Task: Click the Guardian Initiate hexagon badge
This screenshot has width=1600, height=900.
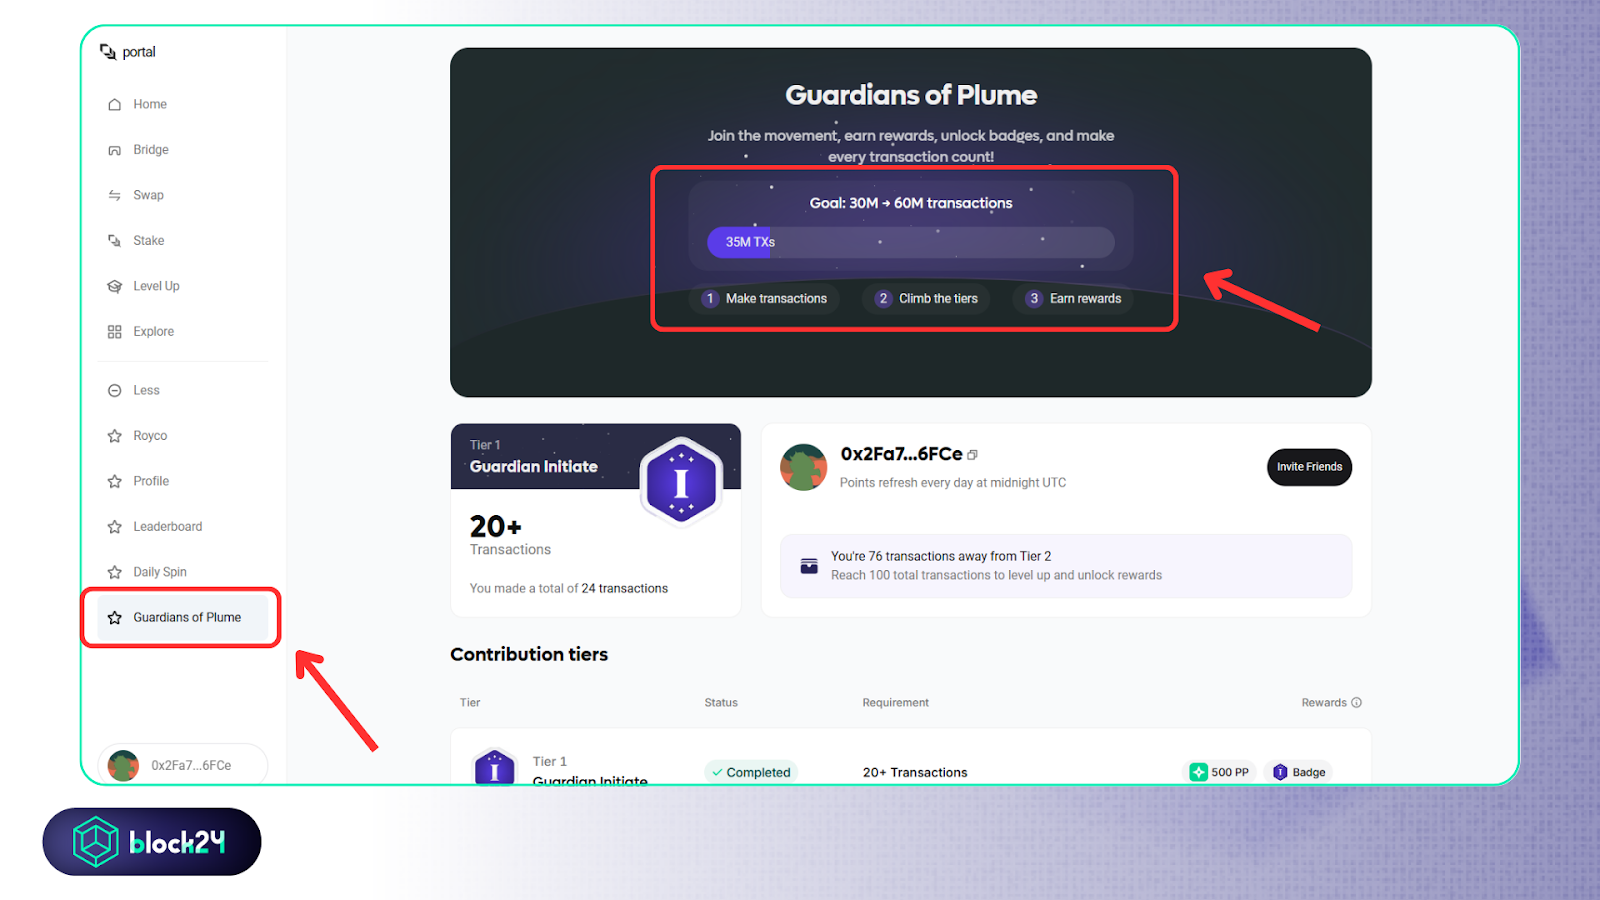Action: (x=681, y=483)
